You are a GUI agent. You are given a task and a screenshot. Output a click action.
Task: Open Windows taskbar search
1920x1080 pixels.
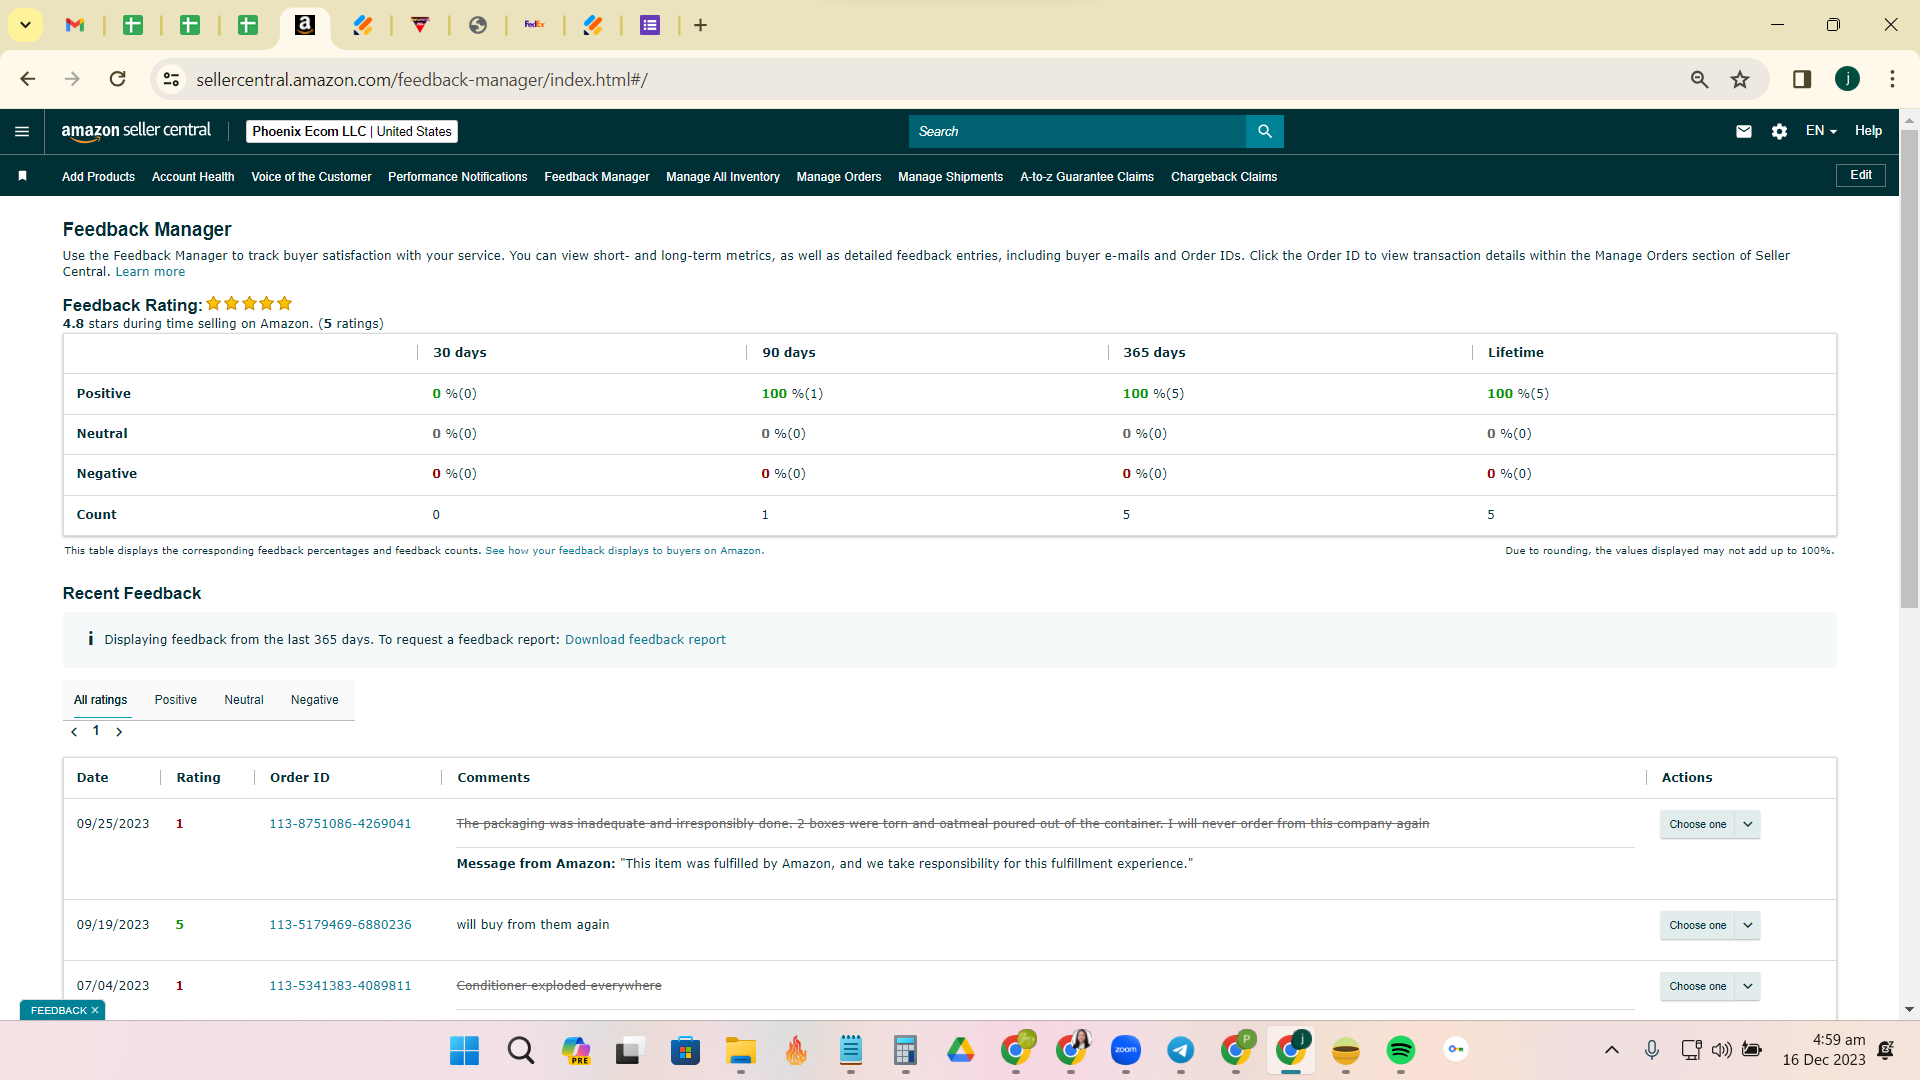click(x=520, y=1050)
